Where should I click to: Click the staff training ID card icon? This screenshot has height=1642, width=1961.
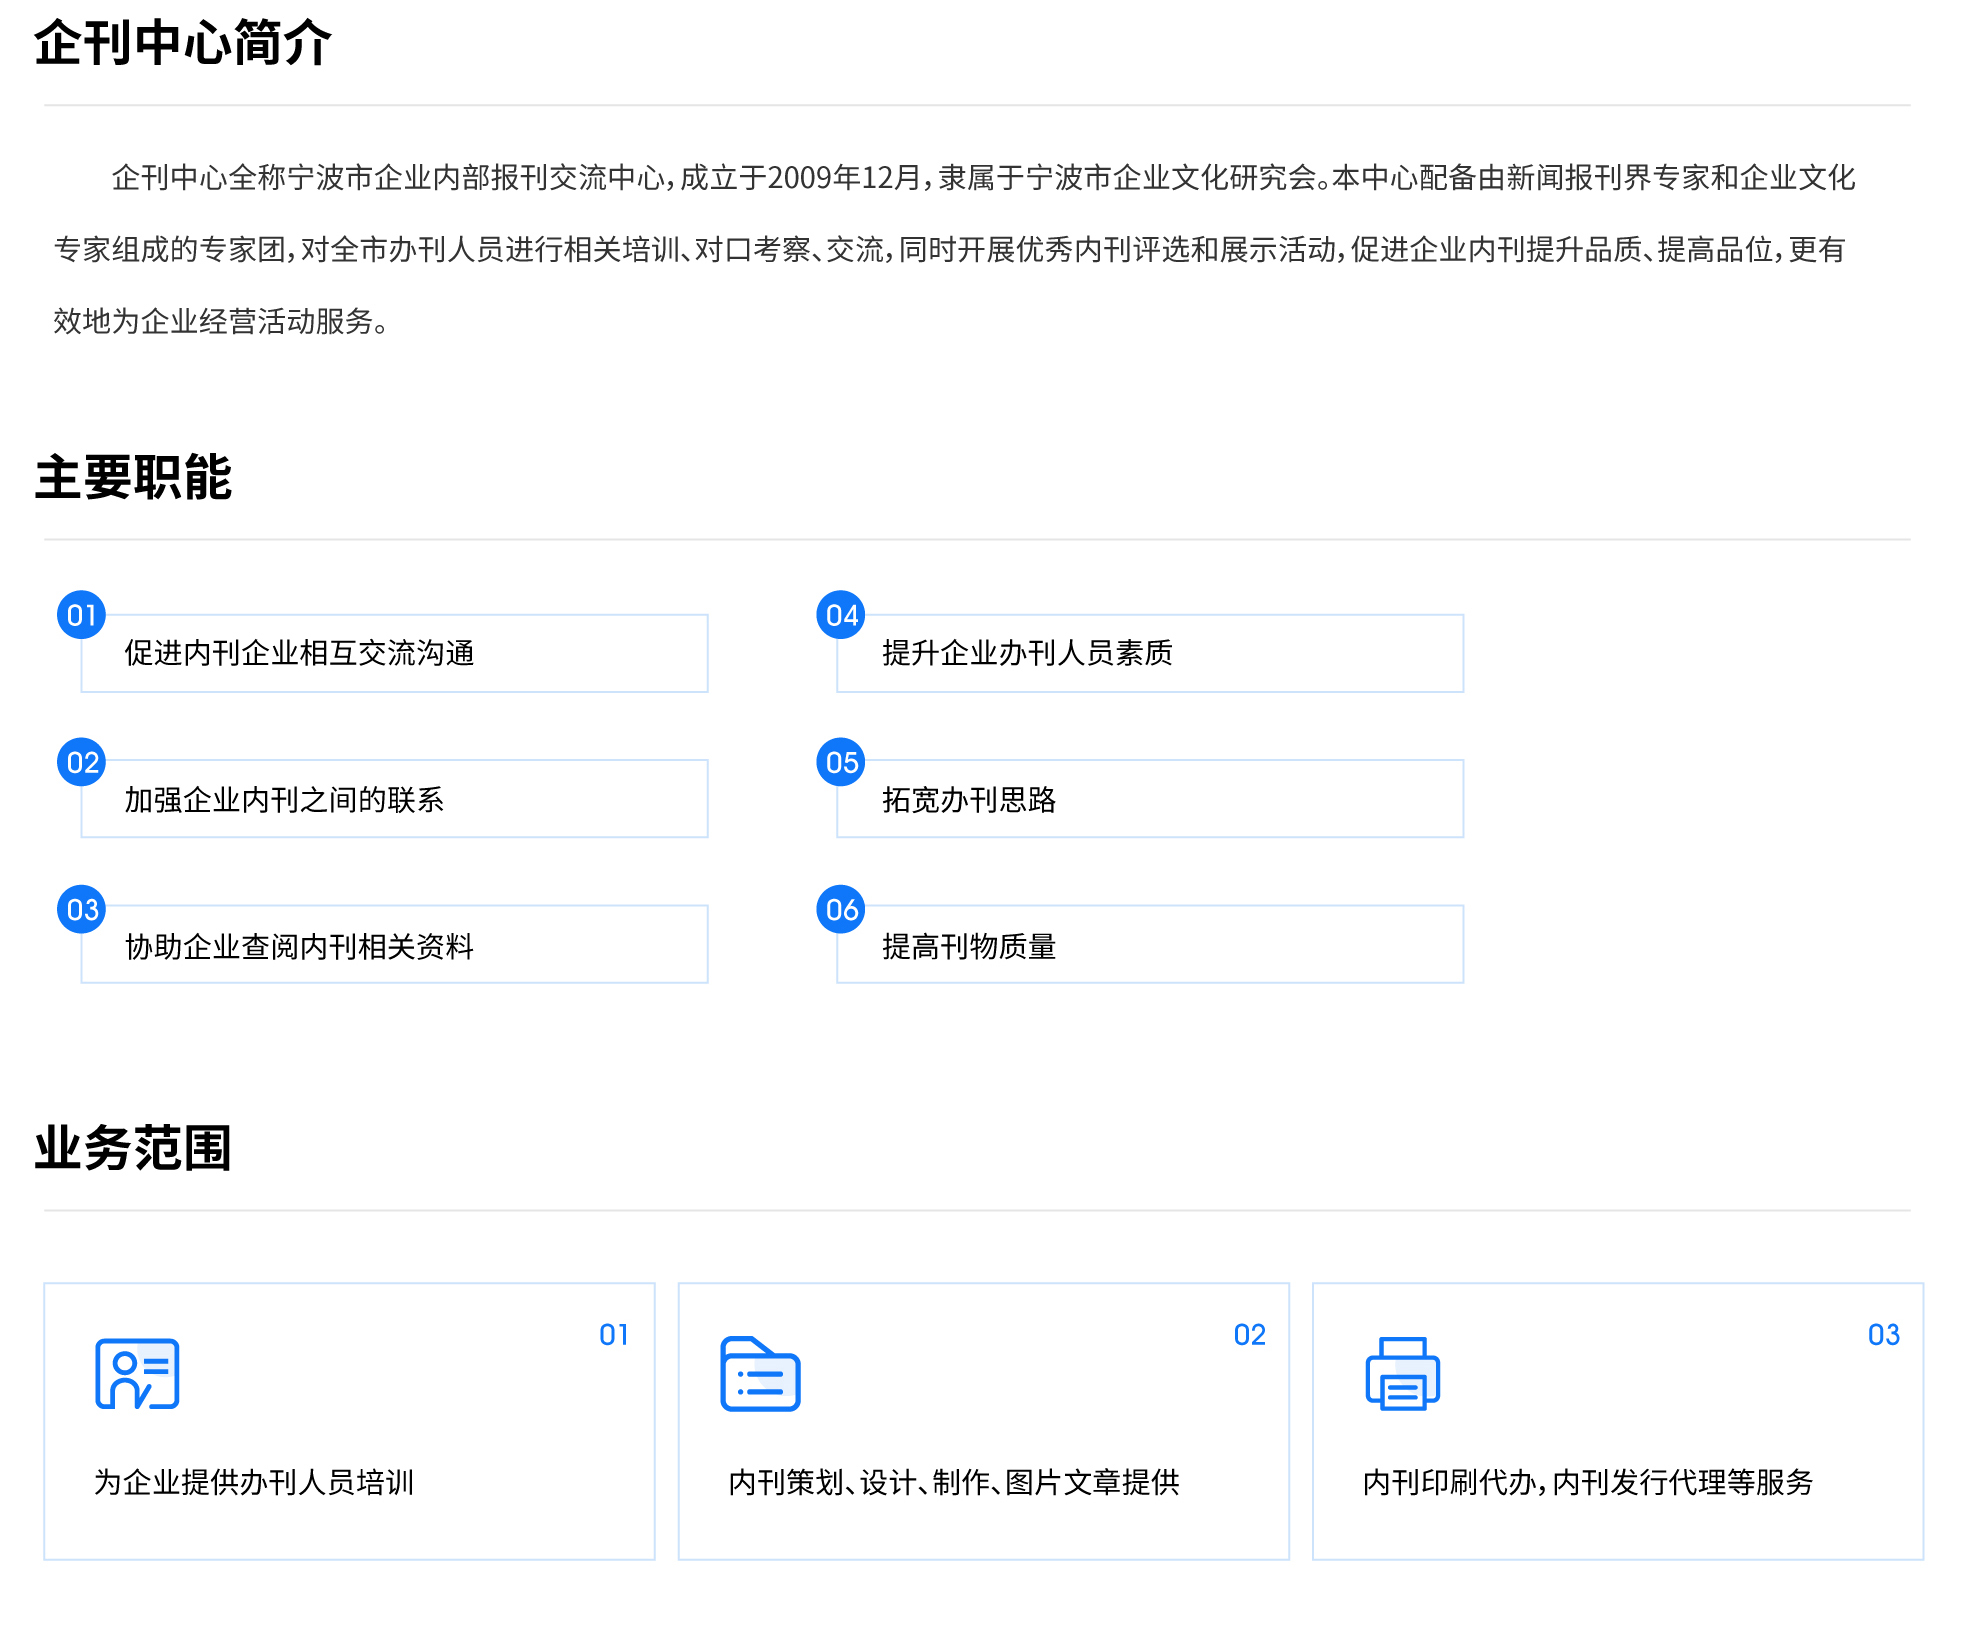[137, 1373]
